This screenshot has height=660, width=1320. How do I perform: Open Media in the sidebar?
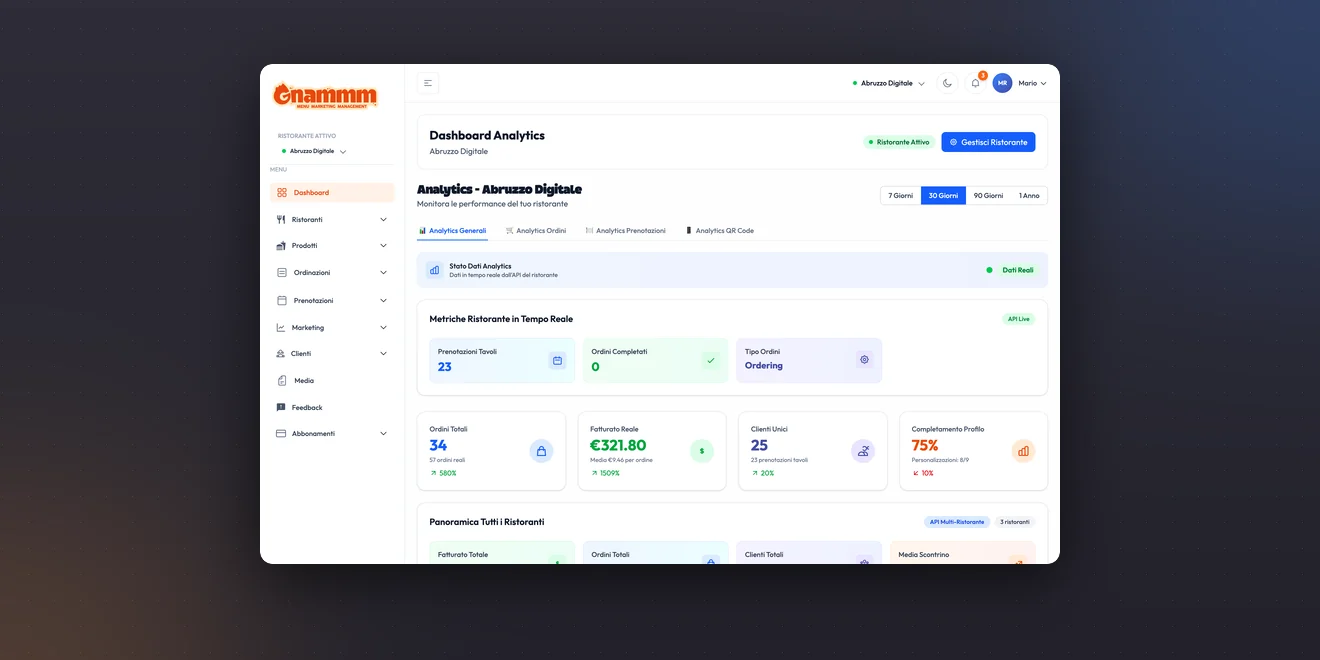pos(332,380)
